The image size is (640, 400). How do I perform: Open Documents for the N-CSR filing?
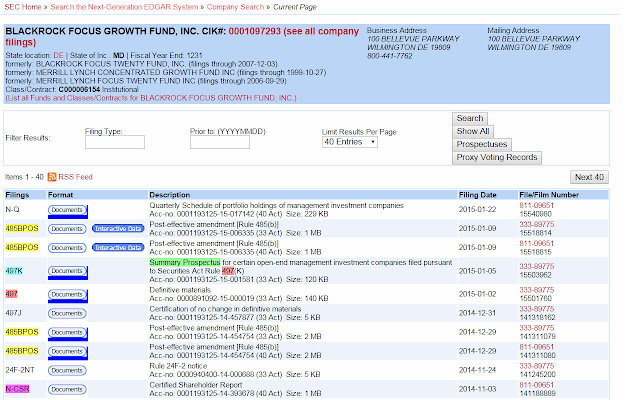click(x=67, y=389)
